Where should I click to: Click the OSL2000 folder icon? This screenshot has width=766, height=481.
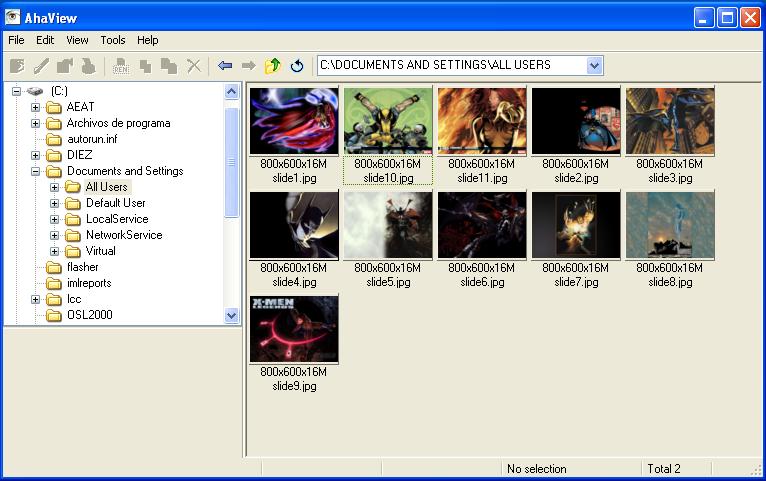[54, 315]
